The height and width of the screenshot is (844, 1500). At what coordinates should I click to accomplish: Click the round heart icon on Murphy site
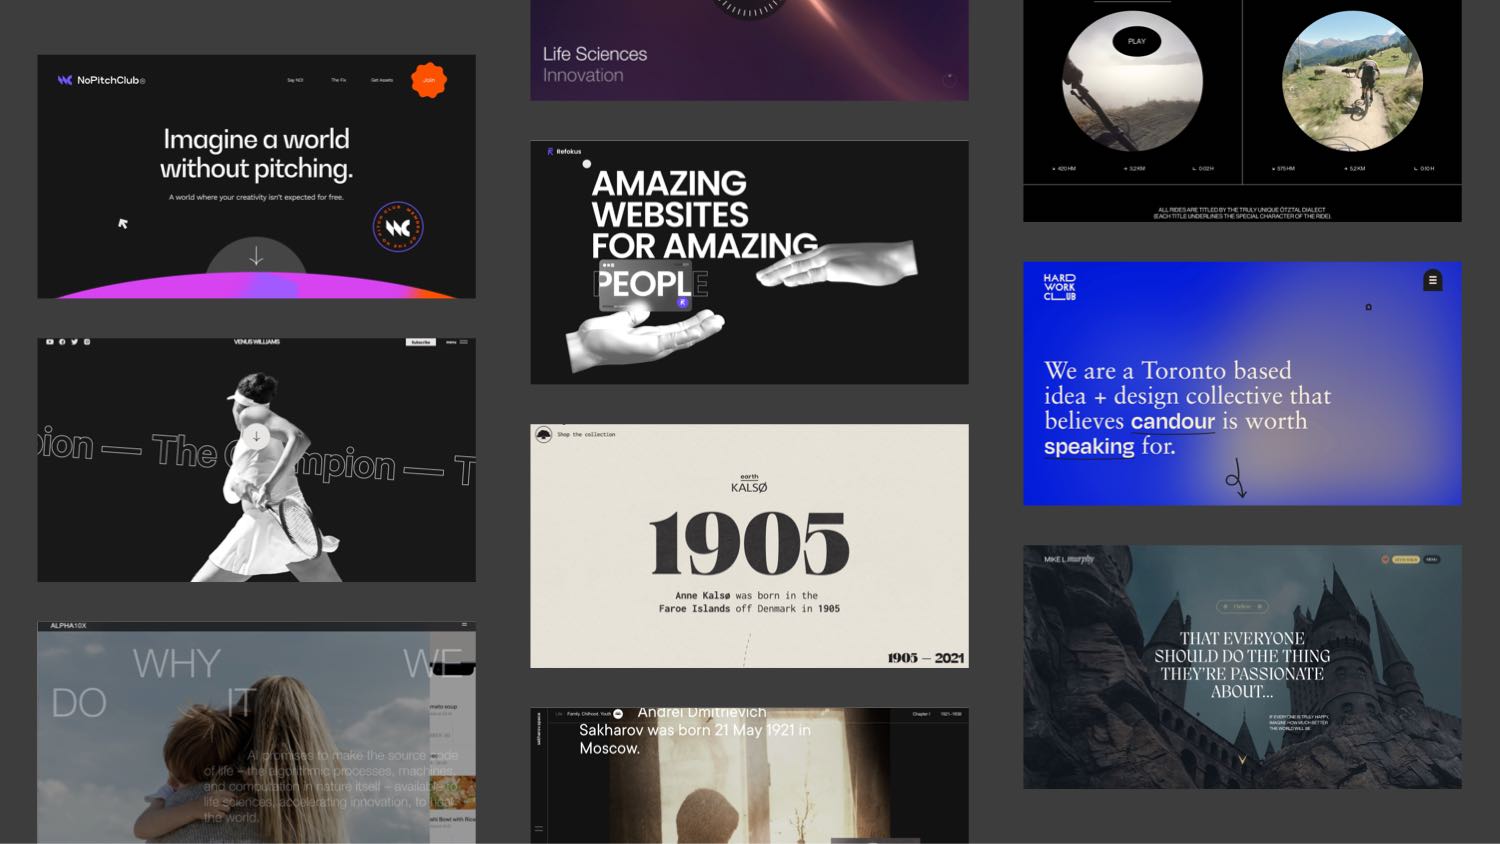[1386, 560]
